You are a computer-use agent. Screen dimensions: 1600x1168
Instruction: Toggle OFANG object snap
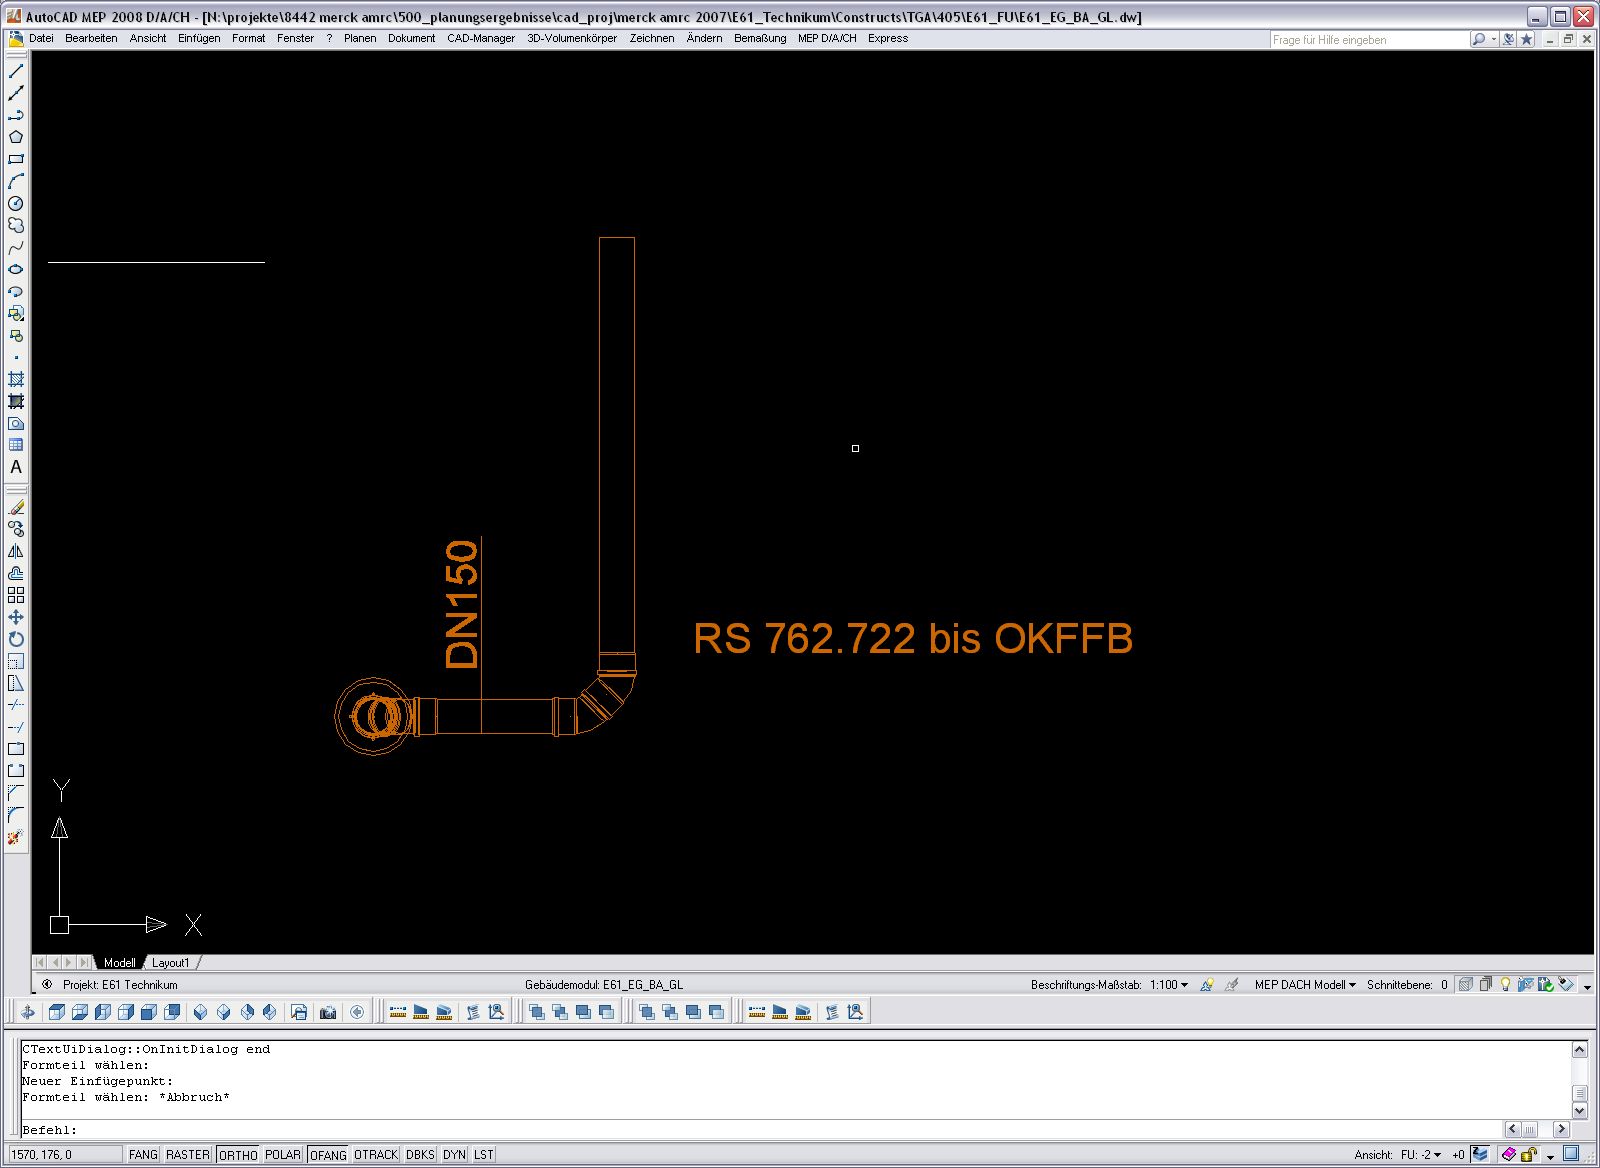[x=328, y=1154]
